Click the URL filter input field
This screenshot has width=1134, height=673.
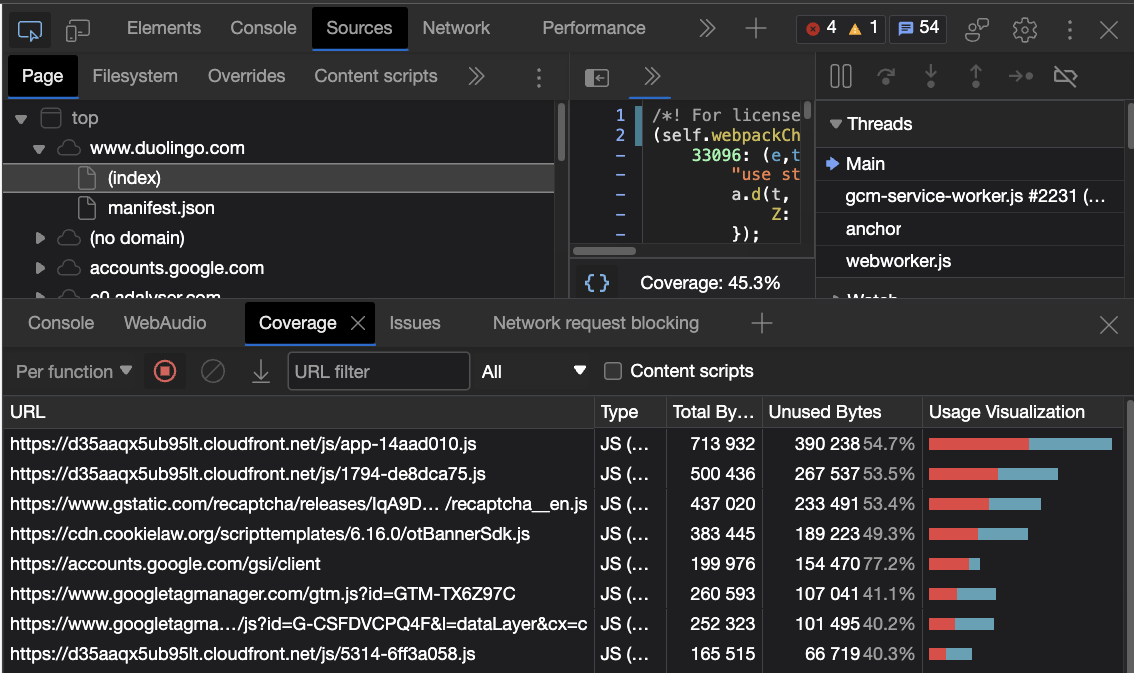point(378,372)
